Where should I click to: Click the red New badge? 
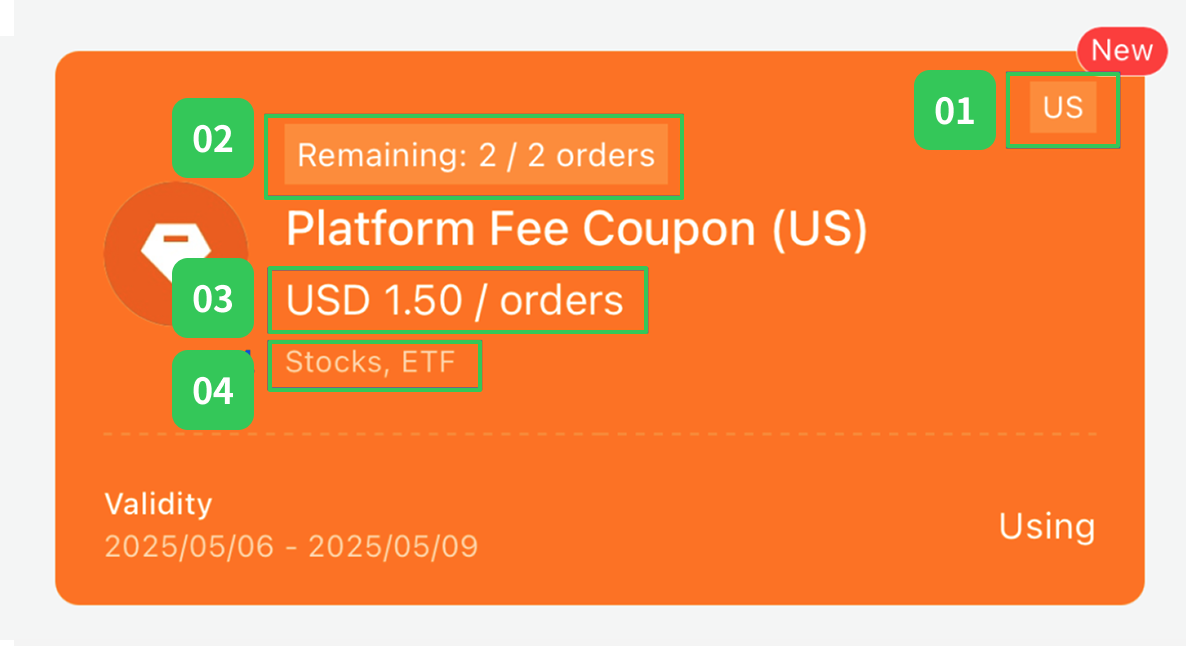tap(1122, 51)
